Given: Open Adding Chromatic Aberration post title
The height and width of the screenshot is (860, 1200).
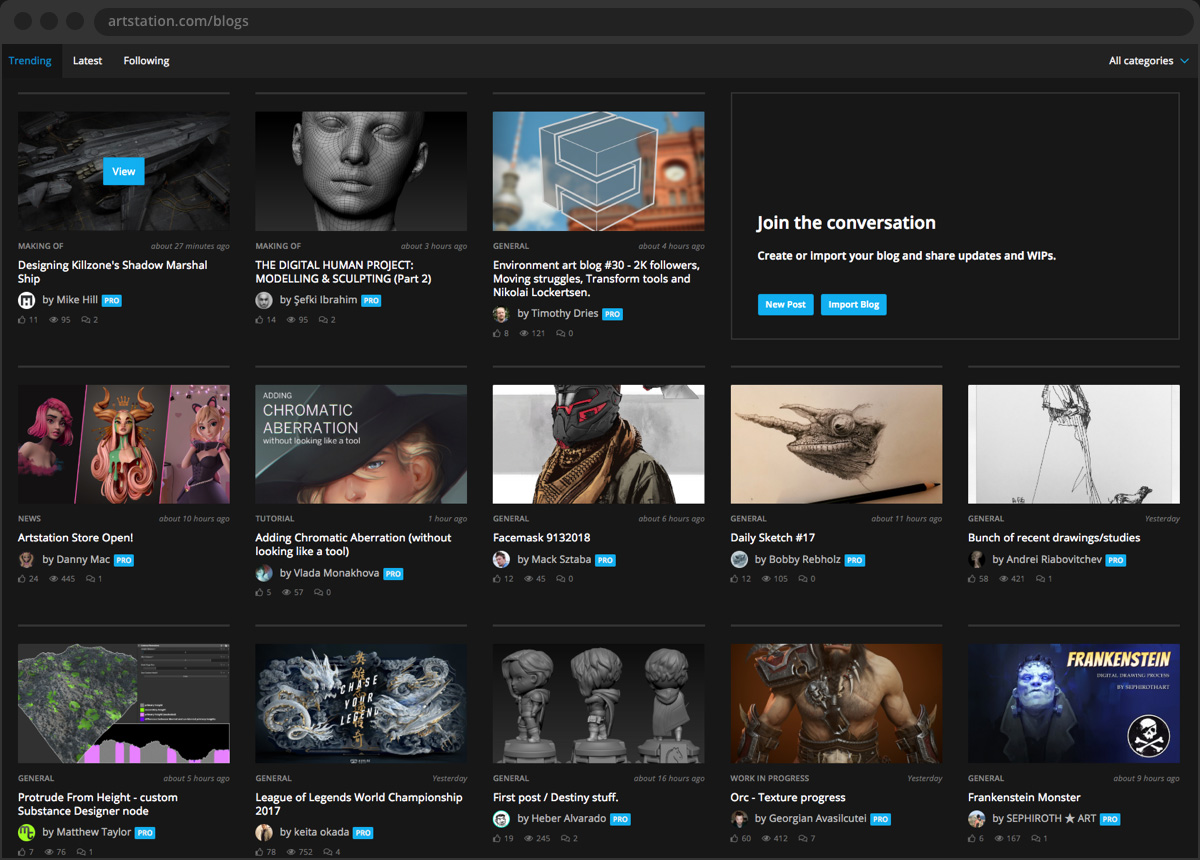Looking at the screenshot, I should pyautogui.click(x=353, y=544).
